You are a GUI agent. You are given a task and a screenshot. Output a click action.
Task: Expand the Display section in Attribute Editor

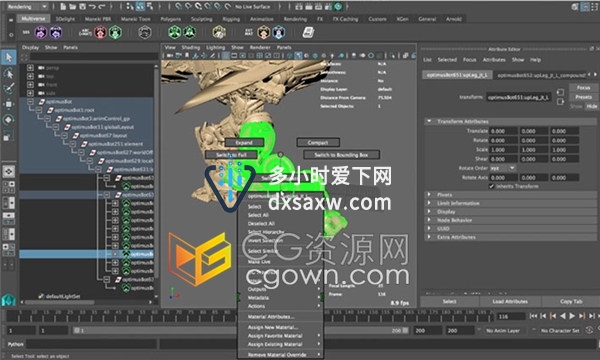coord(429,212)
